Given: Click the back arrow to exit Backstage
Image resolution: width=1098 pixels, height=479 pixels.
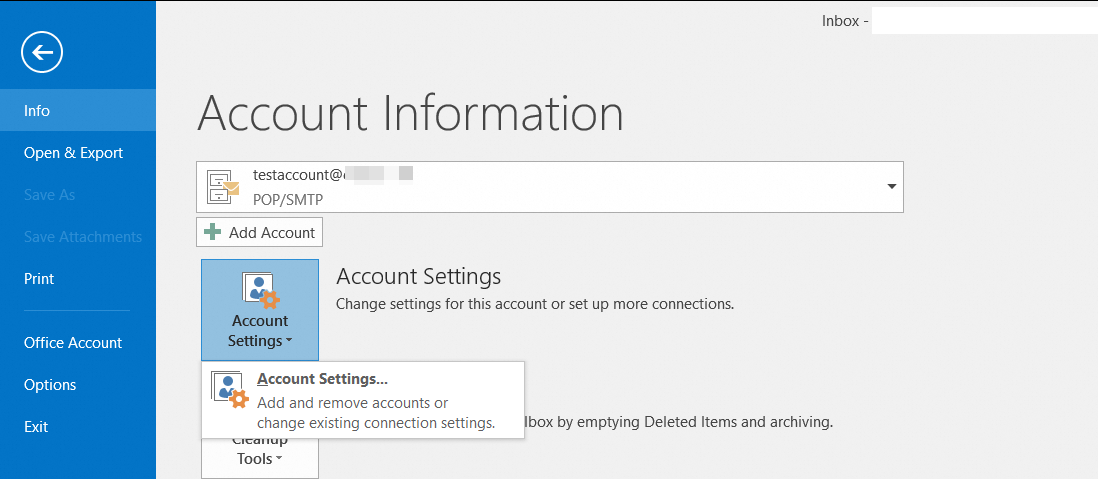Looking at the screenshot, I should tap(42, 52).
